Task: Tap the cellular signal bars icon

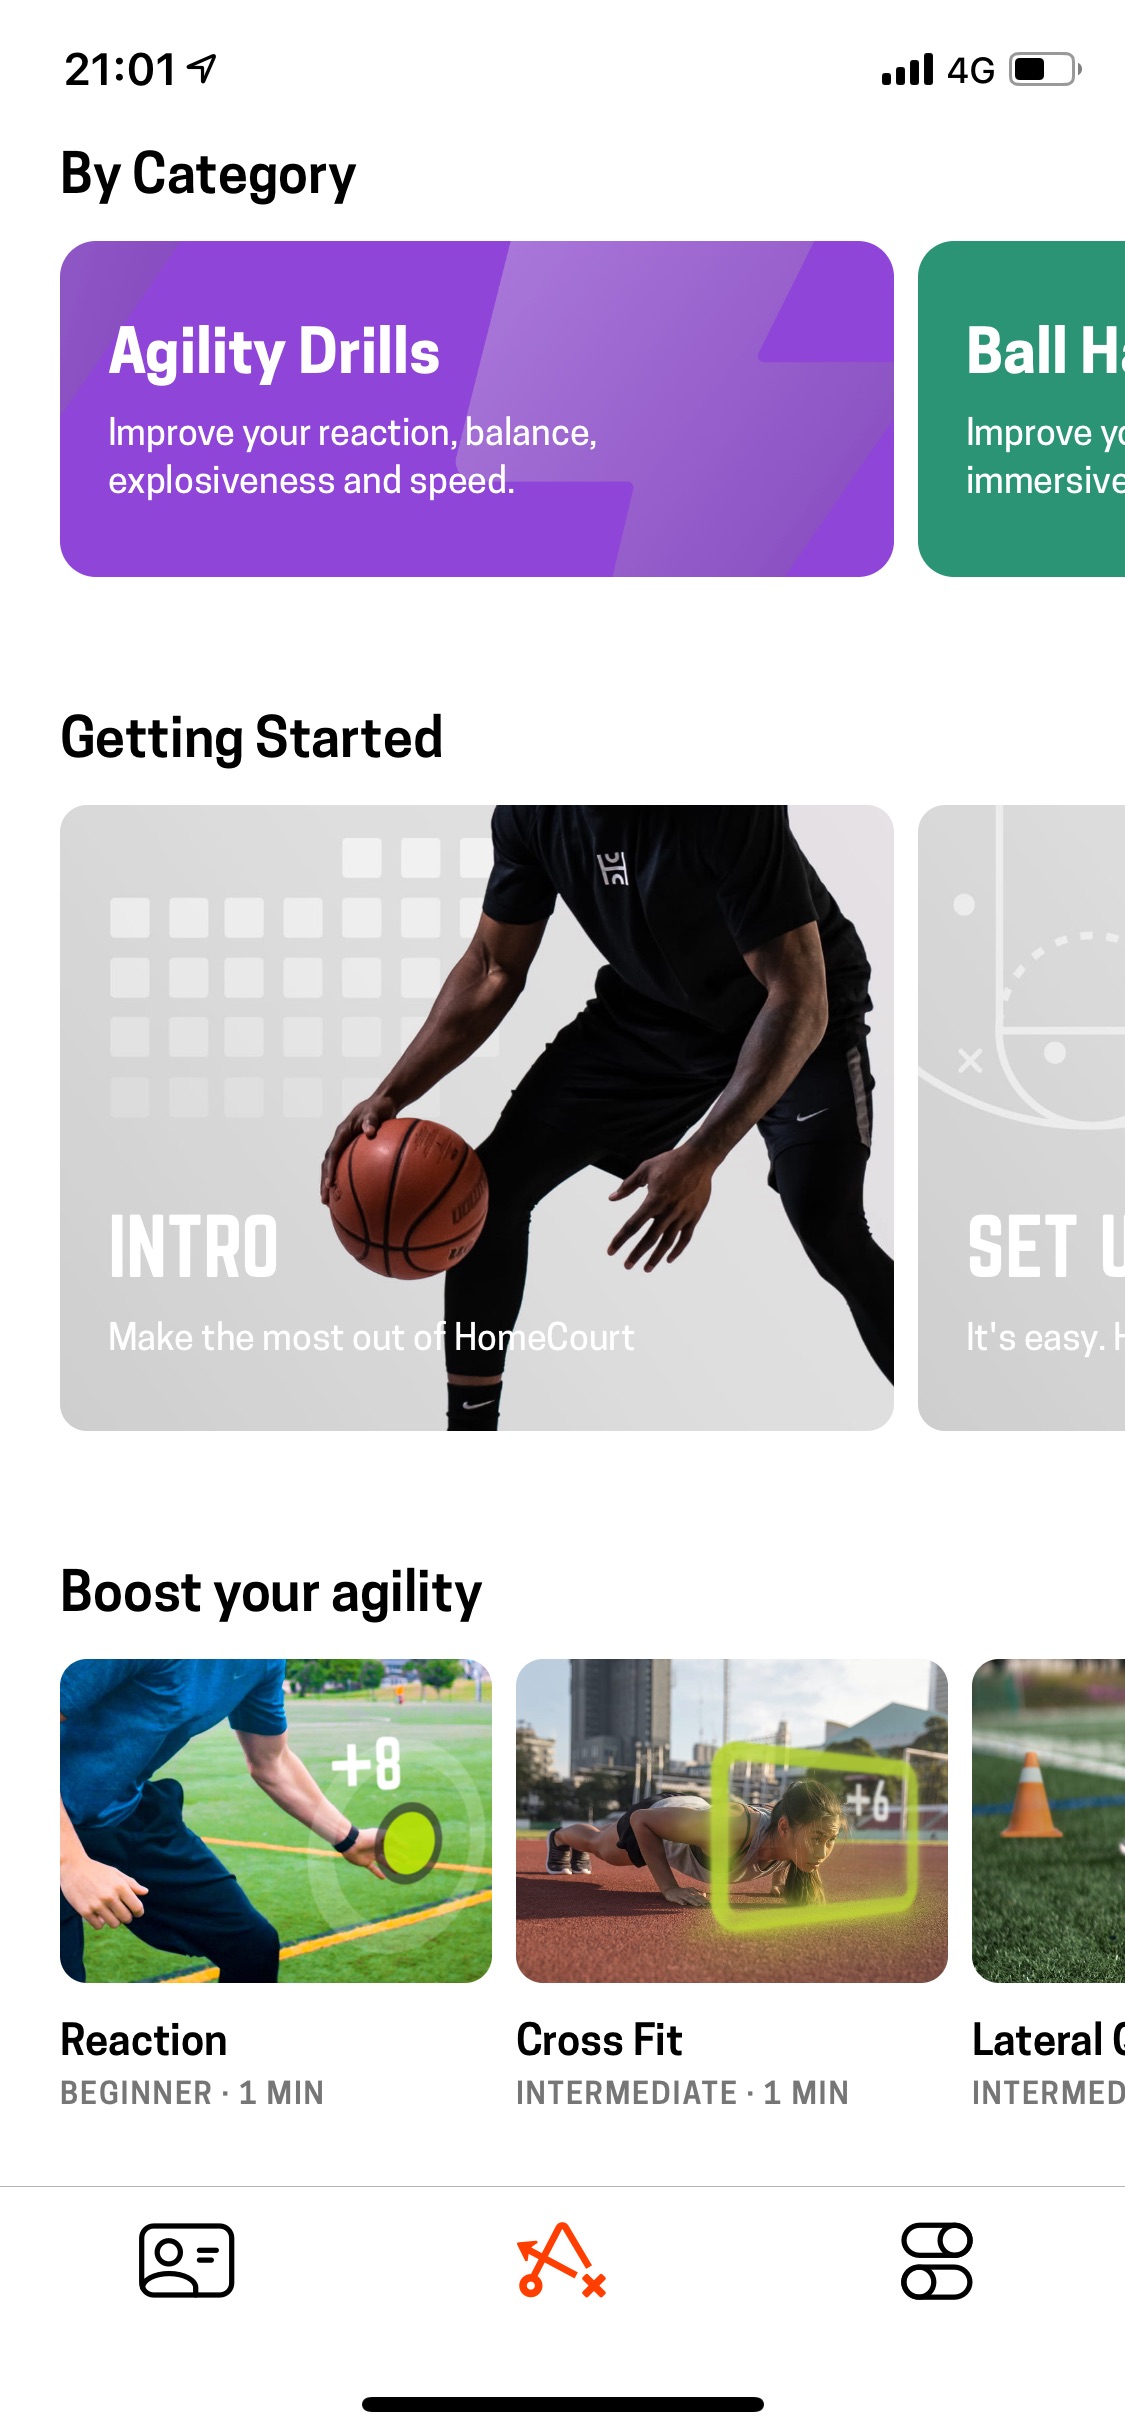Action: click(907, 70)
